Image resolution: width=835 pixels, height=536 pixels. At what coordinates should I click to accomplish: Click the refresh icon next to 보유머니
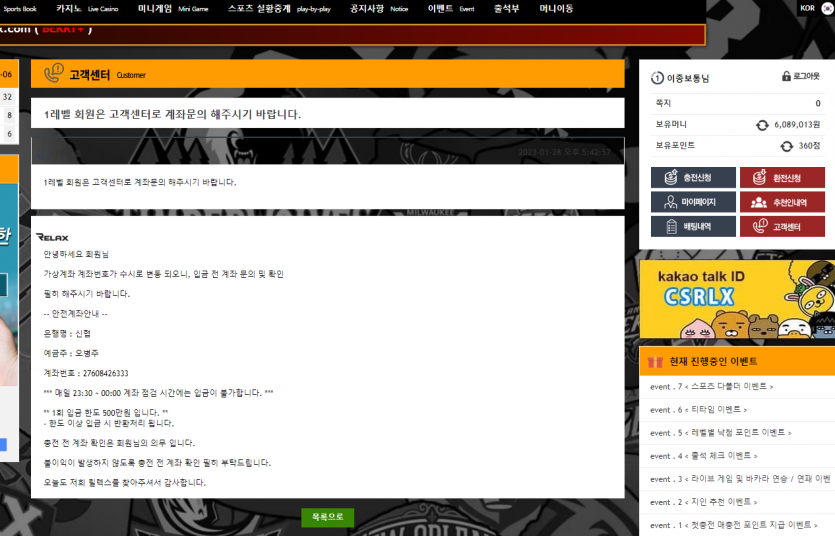[763, 125]
